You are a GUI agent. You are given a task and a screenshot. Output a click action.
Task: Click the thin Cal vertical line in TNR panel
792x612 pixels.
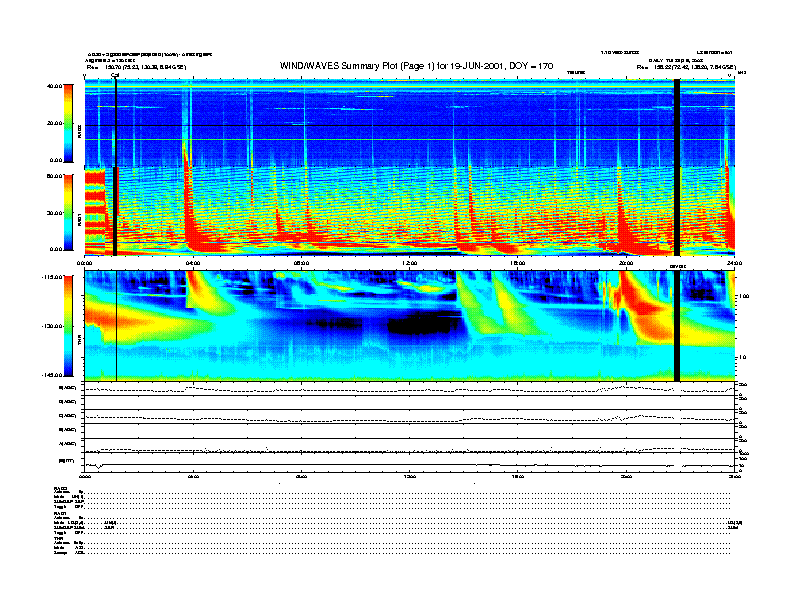117,326
